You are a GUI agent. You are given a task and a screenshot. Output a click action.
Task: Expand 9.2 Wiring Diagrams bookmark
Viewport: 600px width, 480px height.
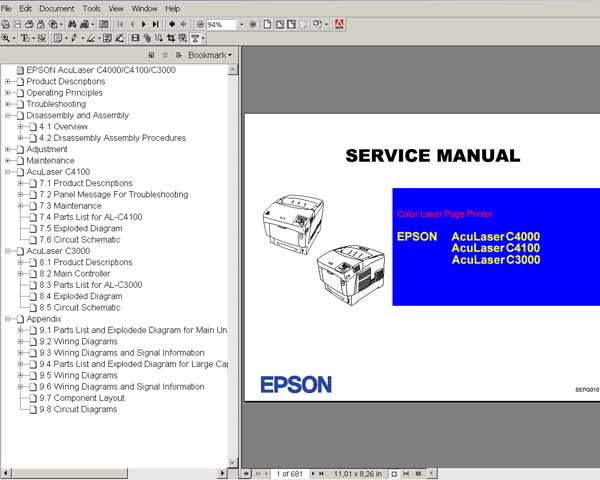coord(21,341)
